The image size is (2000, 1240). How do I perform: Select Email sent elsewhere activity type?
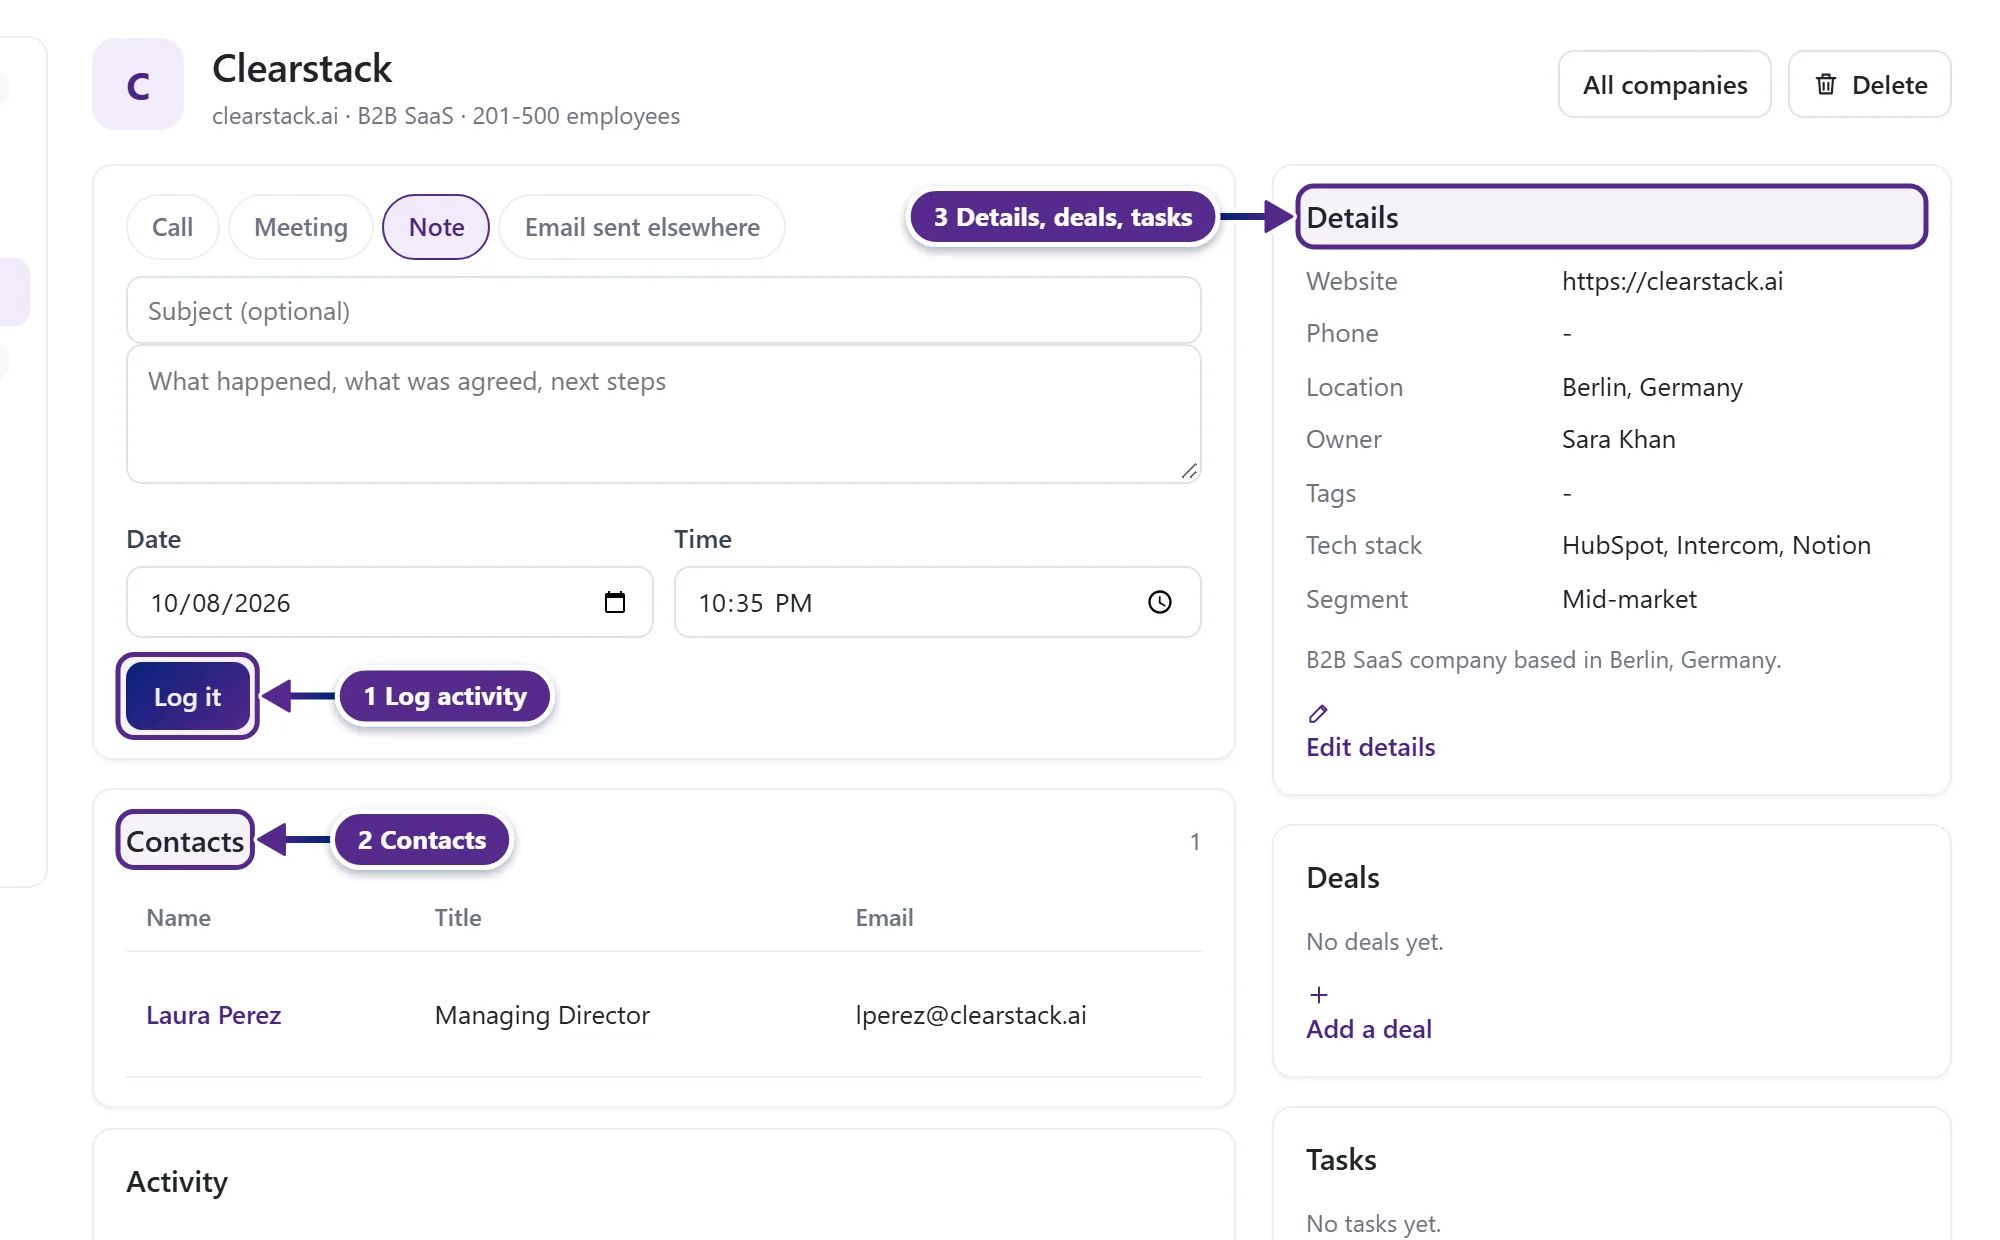coord(642,227)
